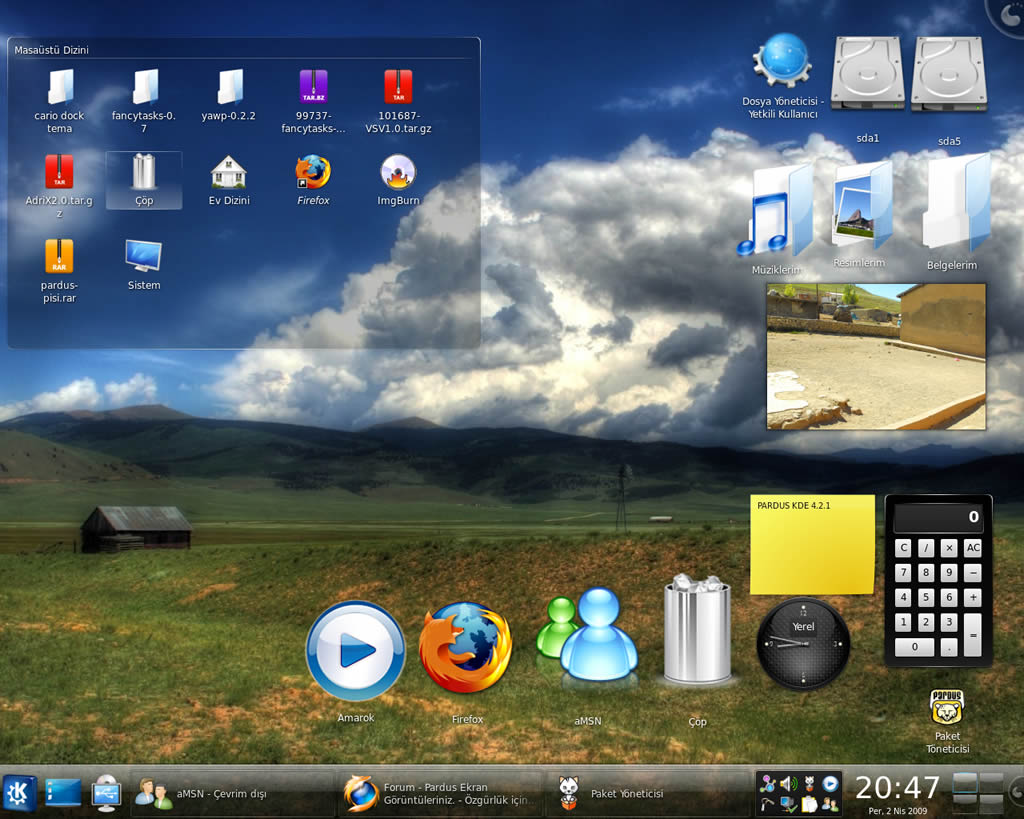This screenshot has width=1024, height=819.
Task: Open the KDE application launcher menu
Action: click(x=19, y=793)
